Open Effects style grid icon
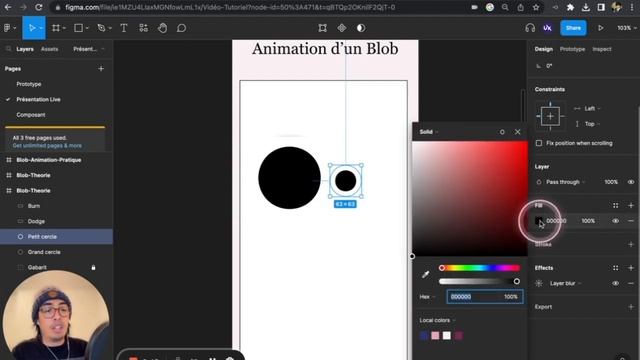640x360 pixels. click(616, 268)
